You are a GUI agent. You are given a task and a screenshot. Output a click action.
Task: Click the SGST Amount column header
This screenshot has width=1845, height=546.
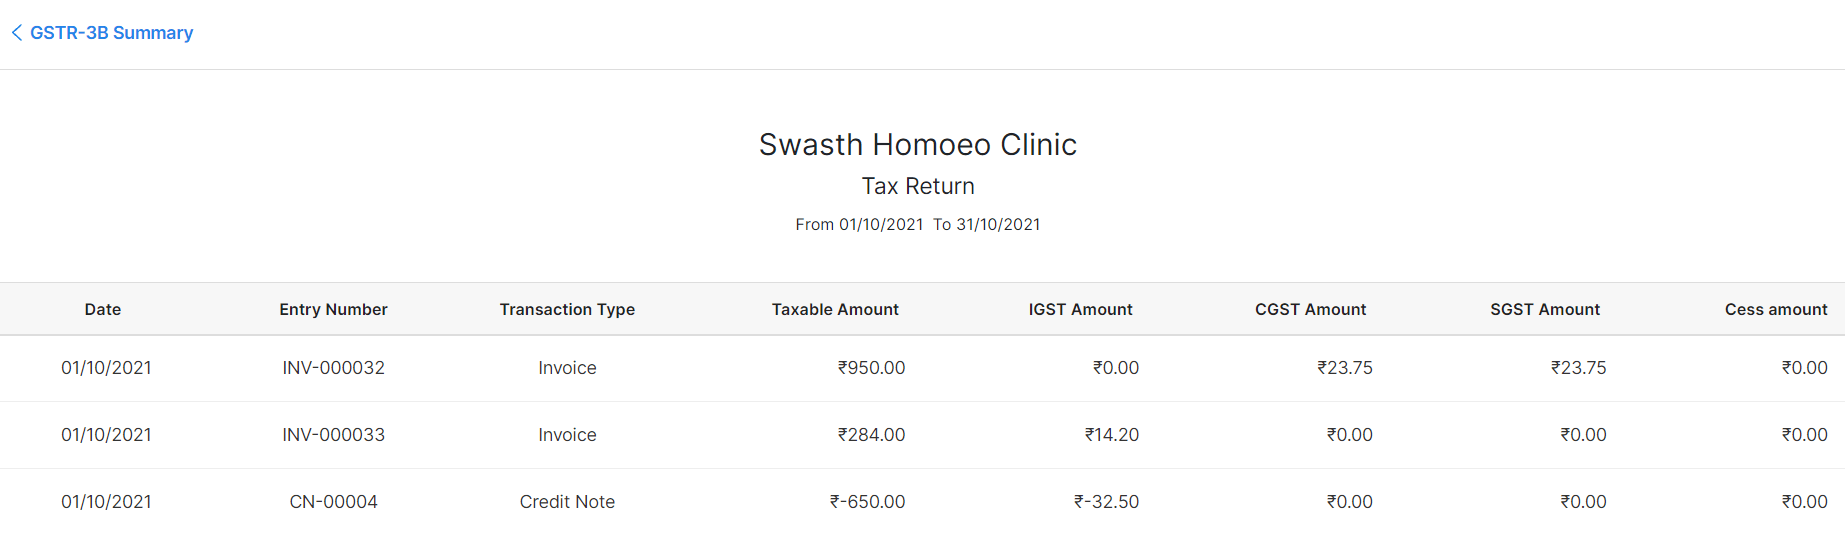pyautogui.click(x=1545, y=310)
